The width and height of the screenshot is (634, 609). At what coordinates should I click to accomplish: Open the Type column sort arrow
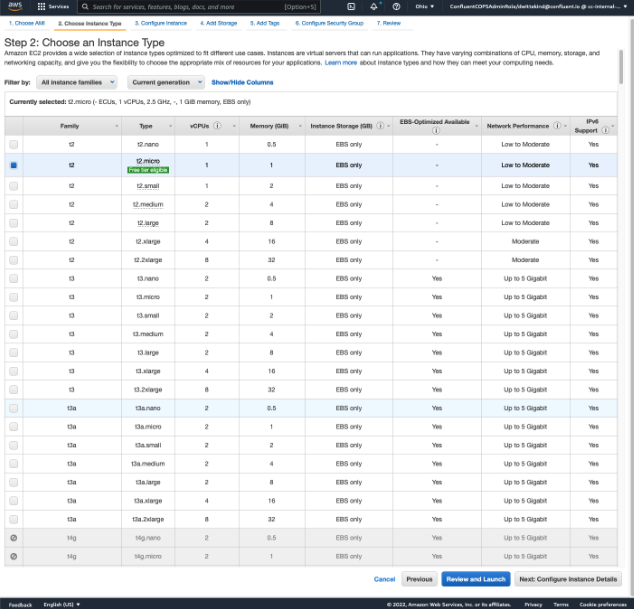point(170,126)
